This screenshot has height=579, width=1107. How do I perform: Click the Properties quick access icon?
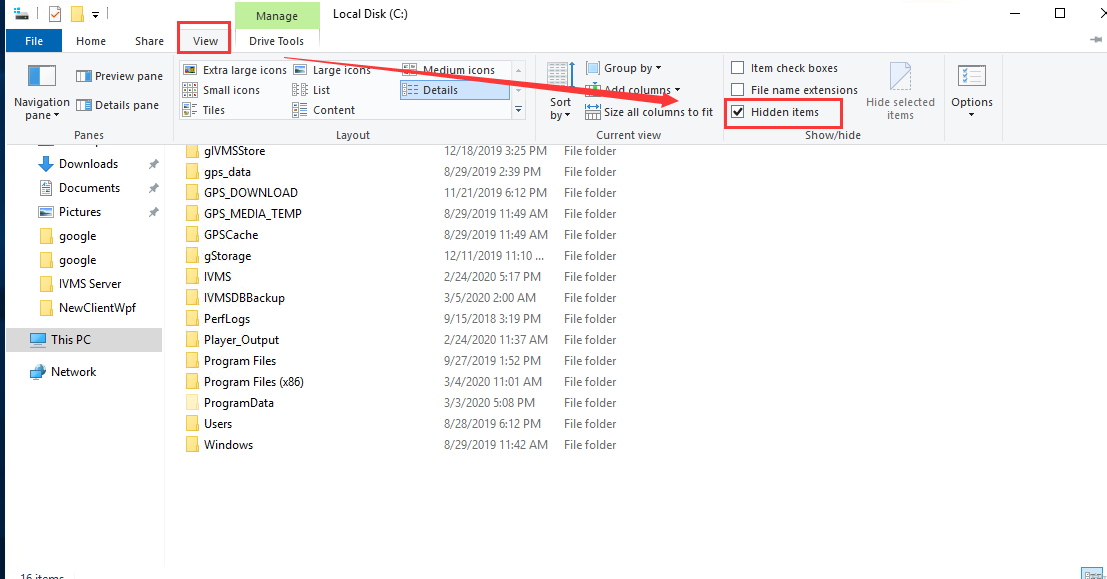(55, 13)
